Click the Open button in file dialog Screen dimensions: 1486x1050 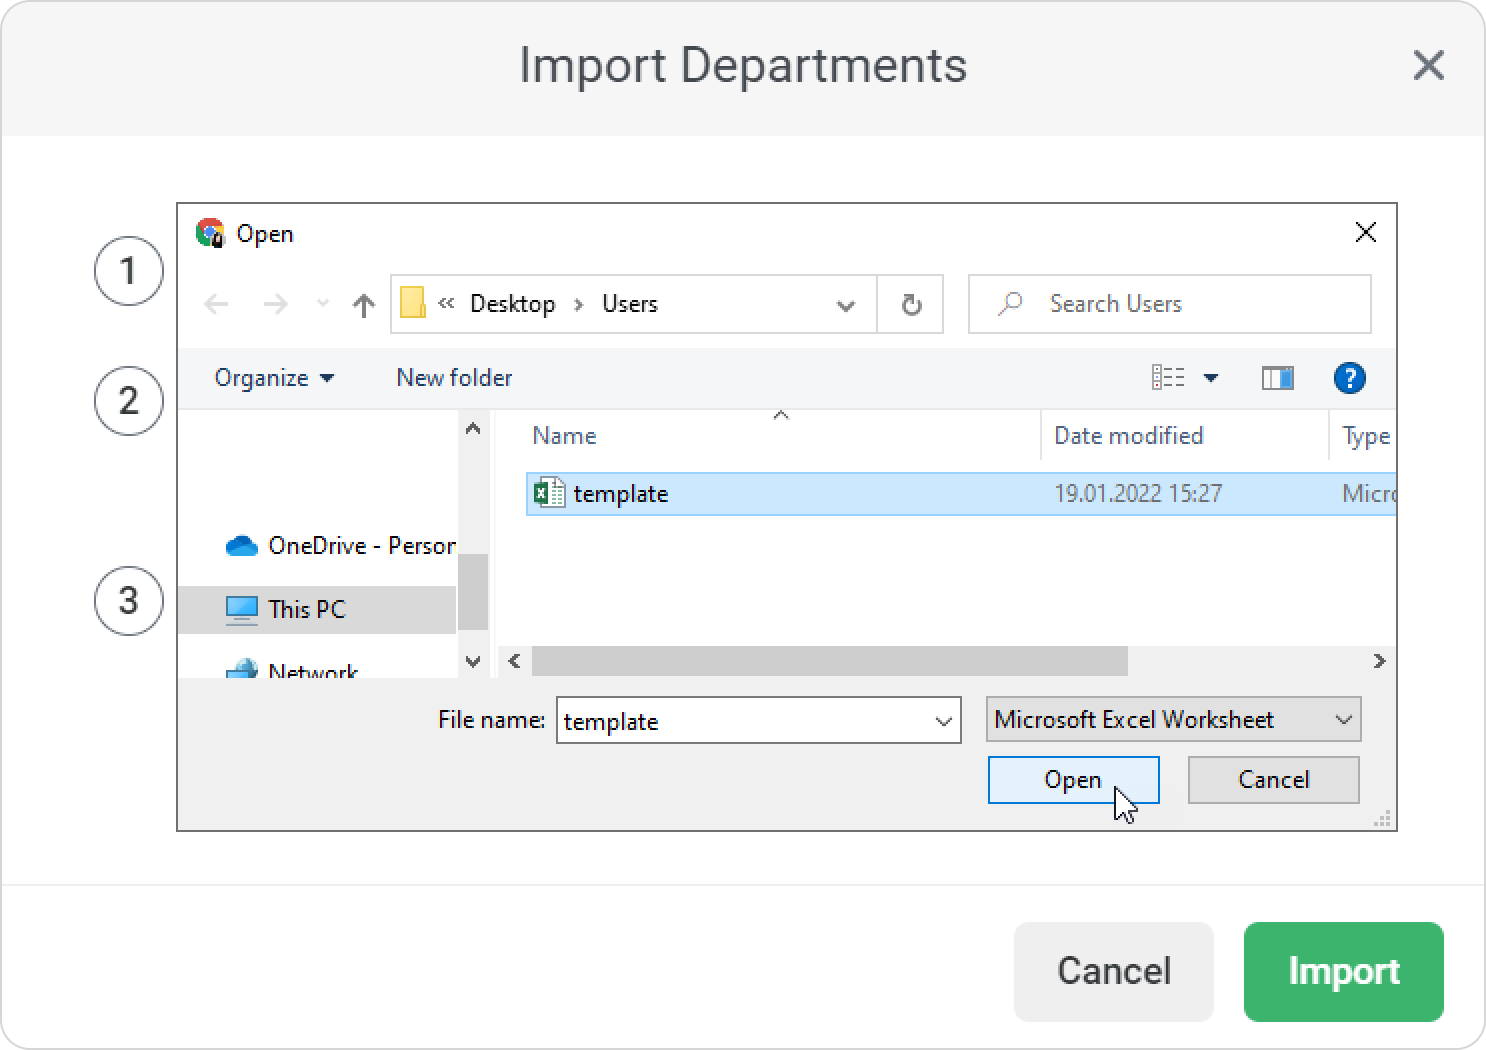(1072, 780)
